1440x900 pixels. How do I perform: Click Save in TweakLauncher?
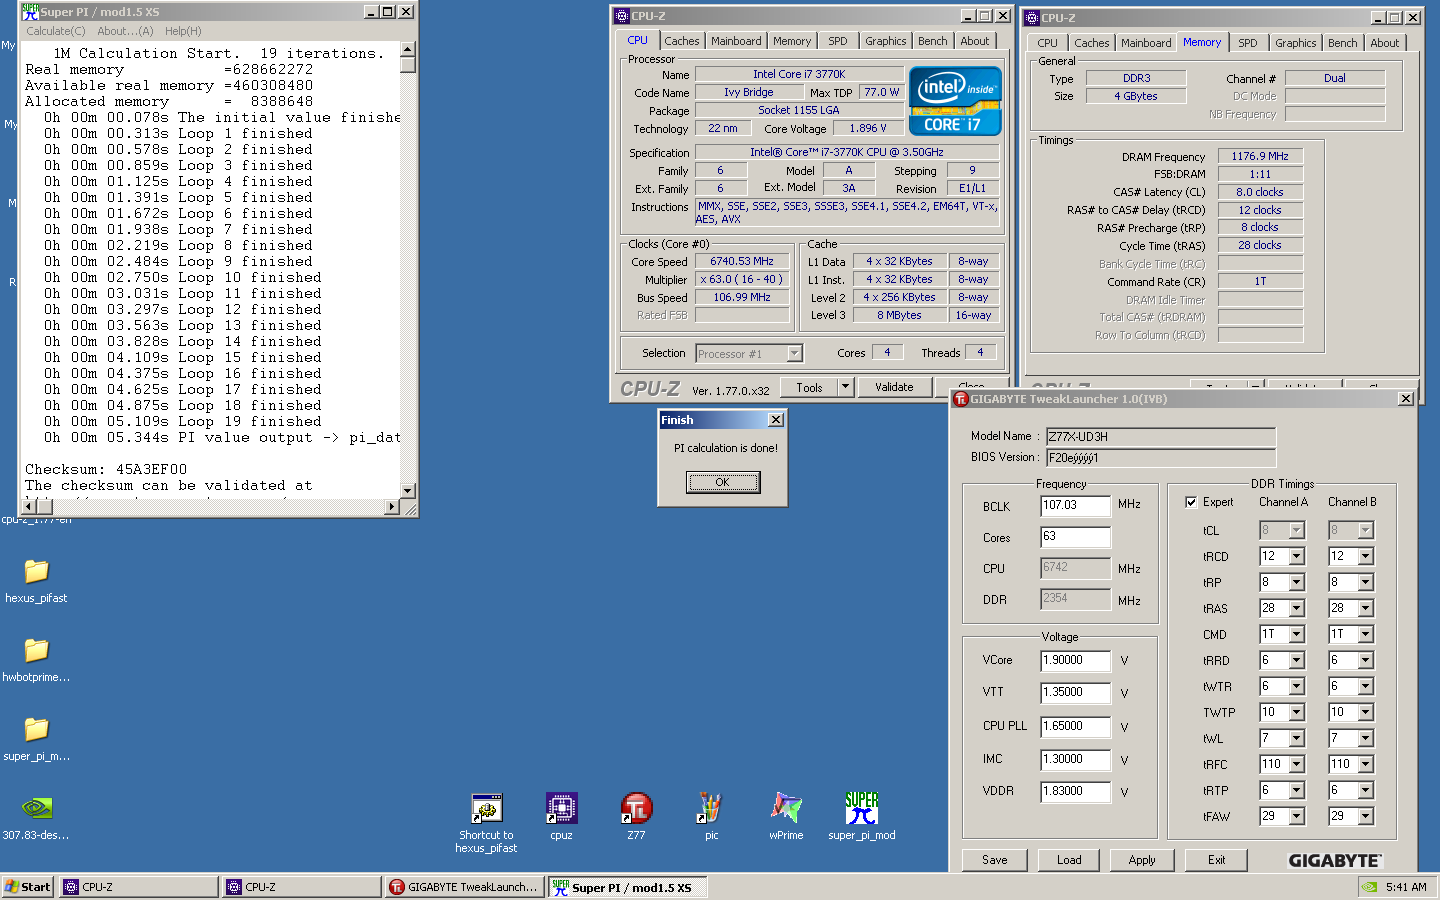995,860
